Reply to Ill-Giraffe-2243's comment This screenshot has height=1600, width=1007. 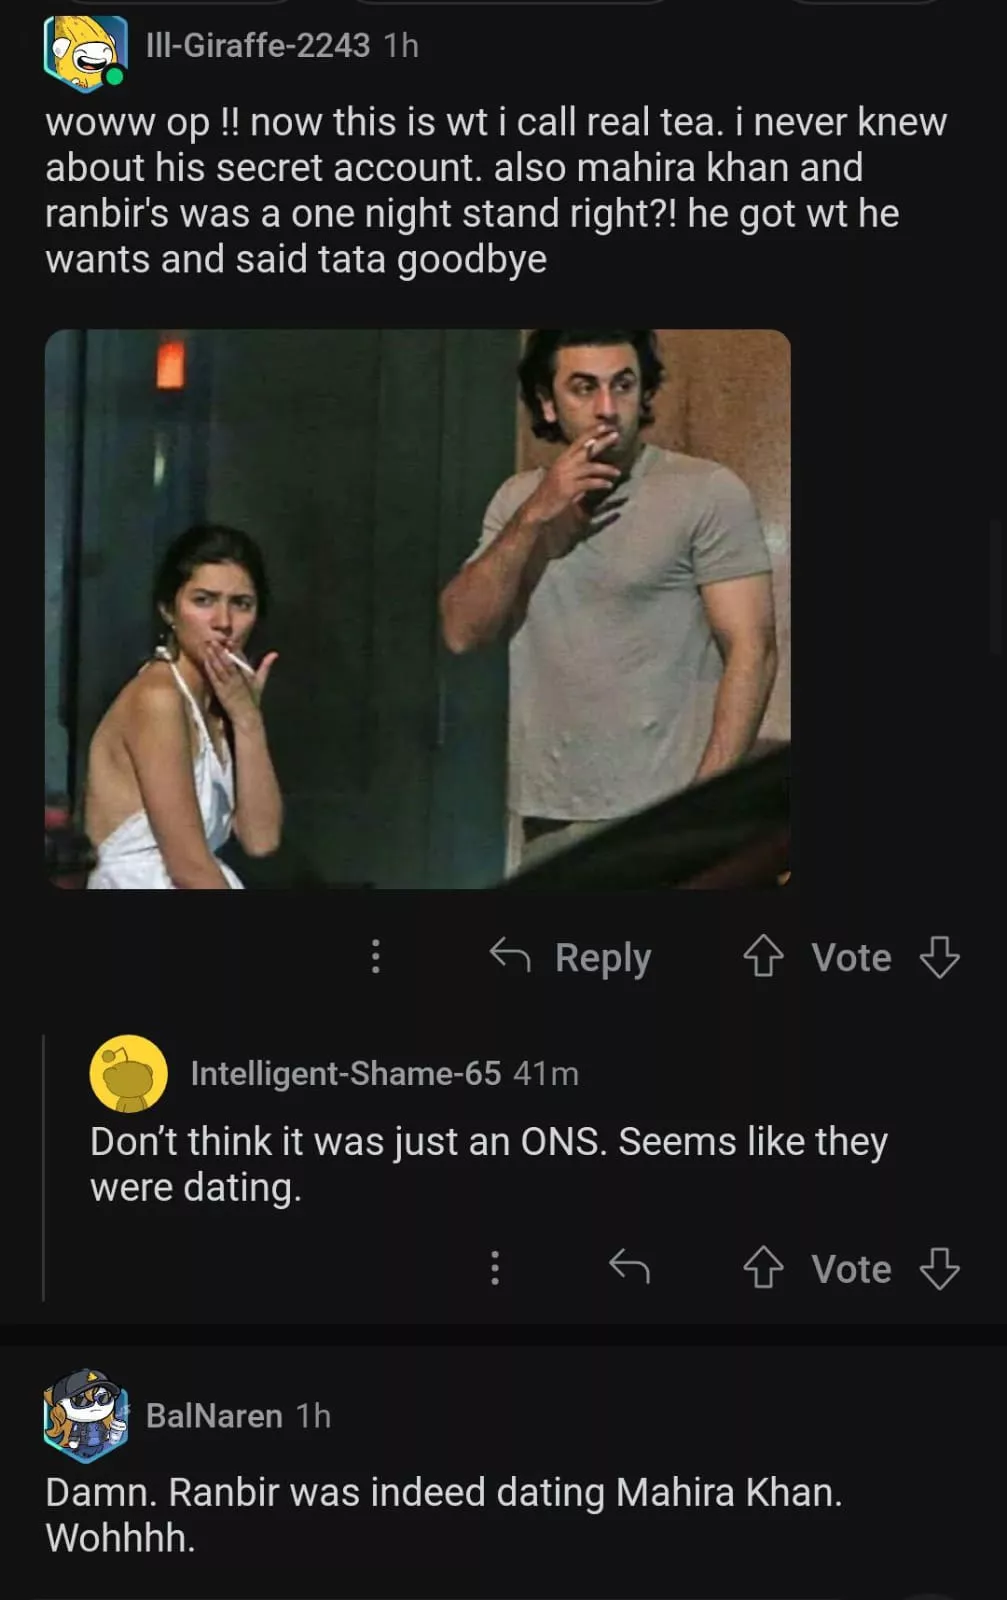[571, 957]
